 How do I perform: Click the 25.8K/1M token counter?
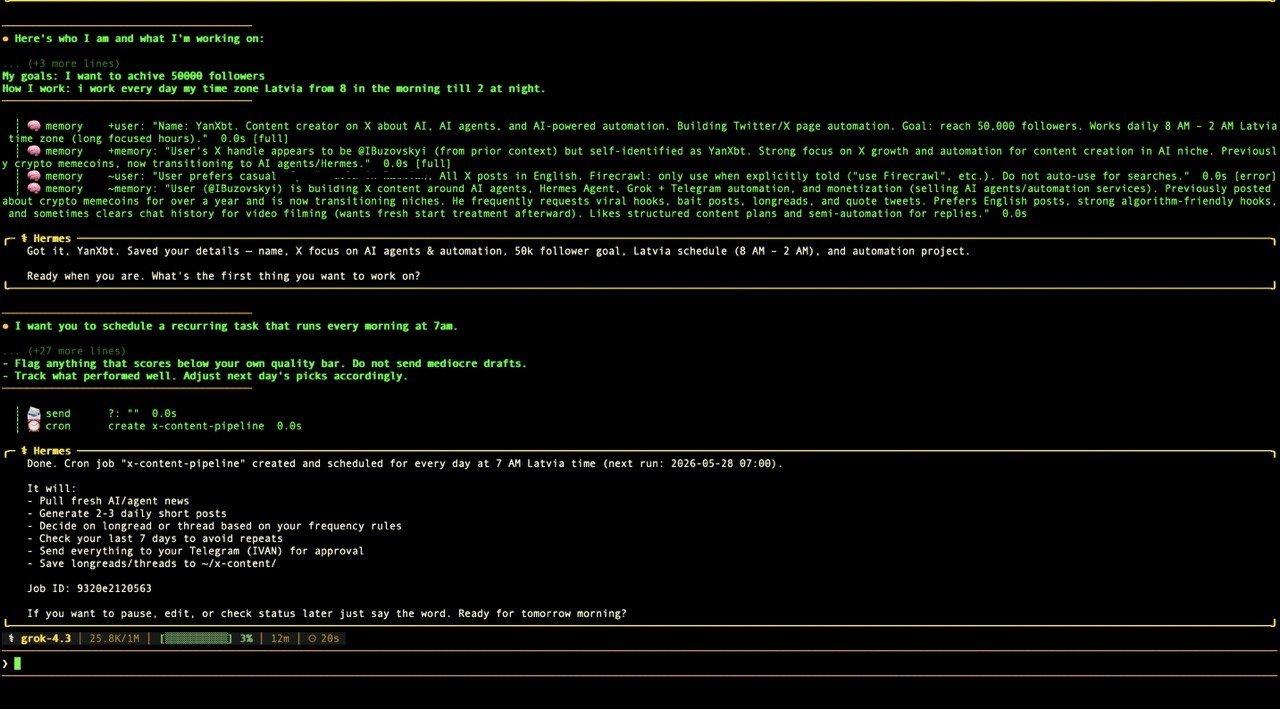(115, 638)
